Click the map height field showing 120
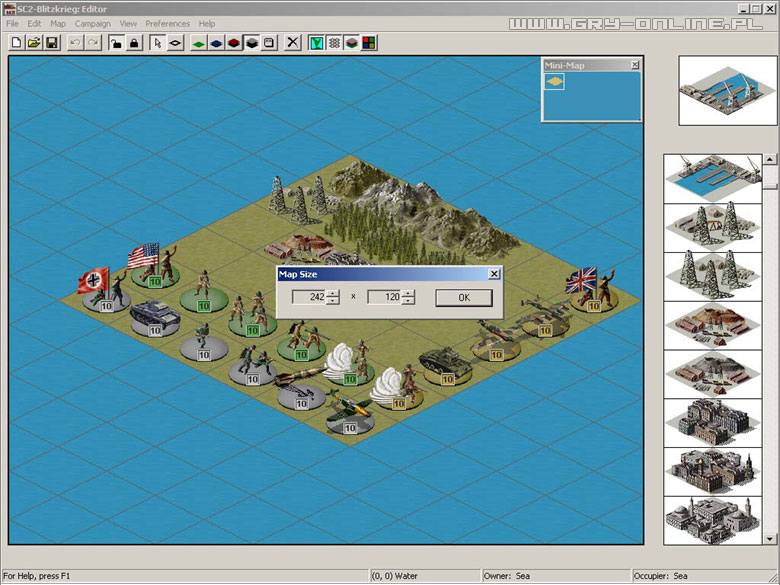Image resolution: width=780 pixels, height=585 pixels. [x=385, y=297]
